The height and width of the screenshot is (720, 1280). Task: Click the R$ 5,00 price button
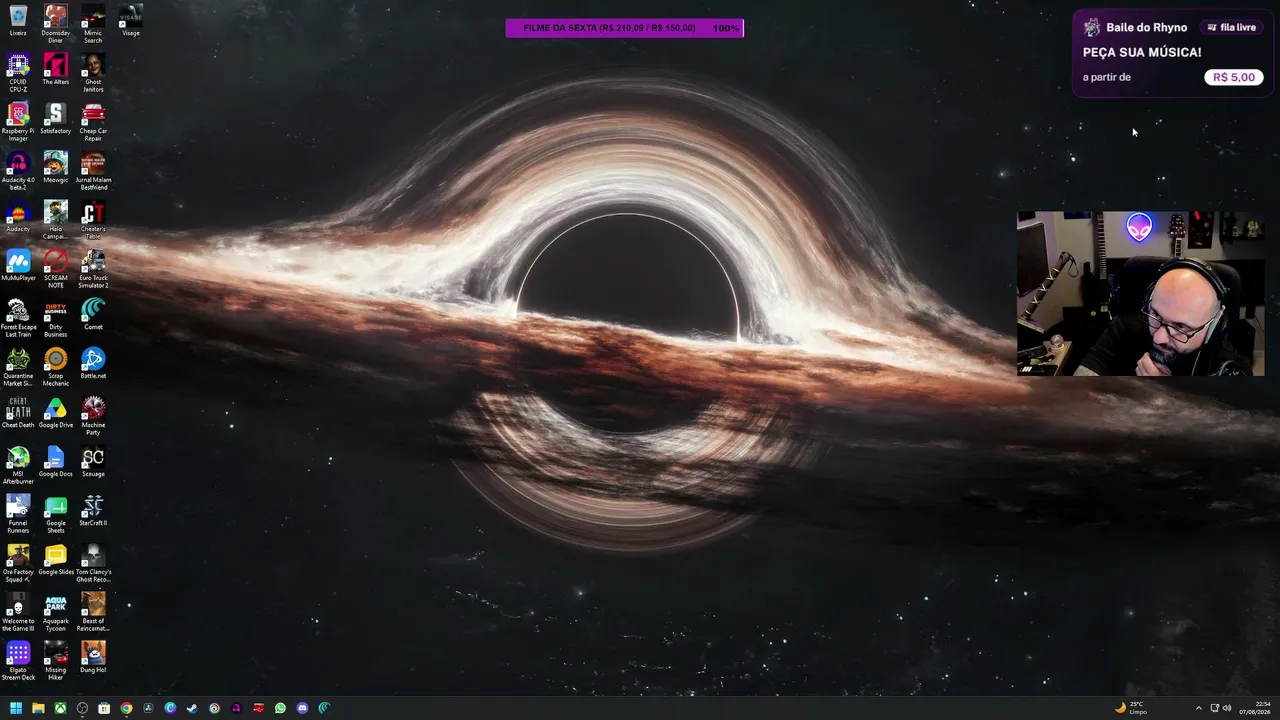pyautogui.click(x=1233, y=77)
